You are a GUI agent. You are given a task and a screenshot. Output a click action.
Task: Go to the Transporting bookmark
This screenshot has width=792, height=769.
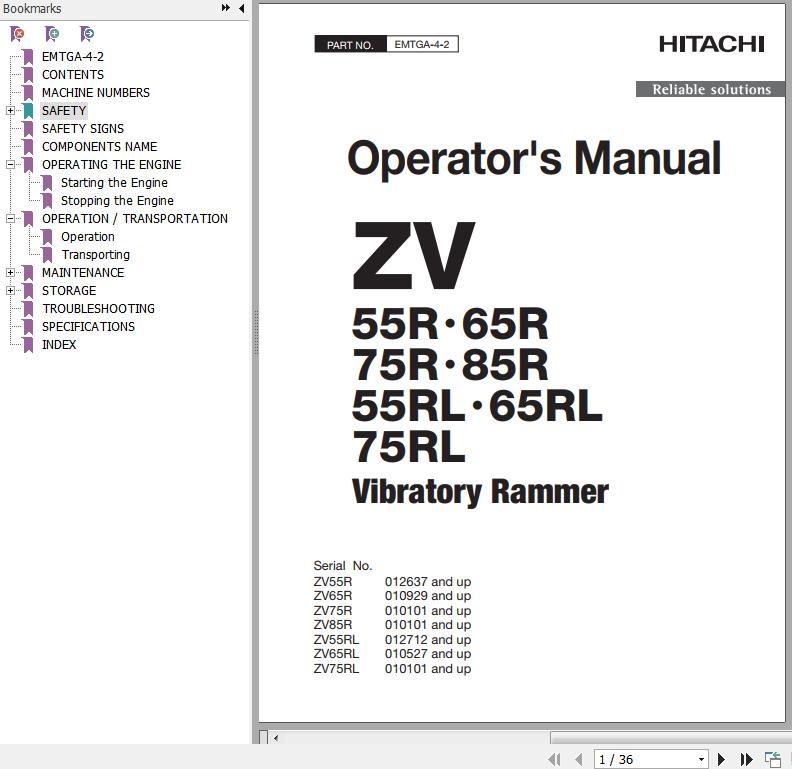pos(95,255)
